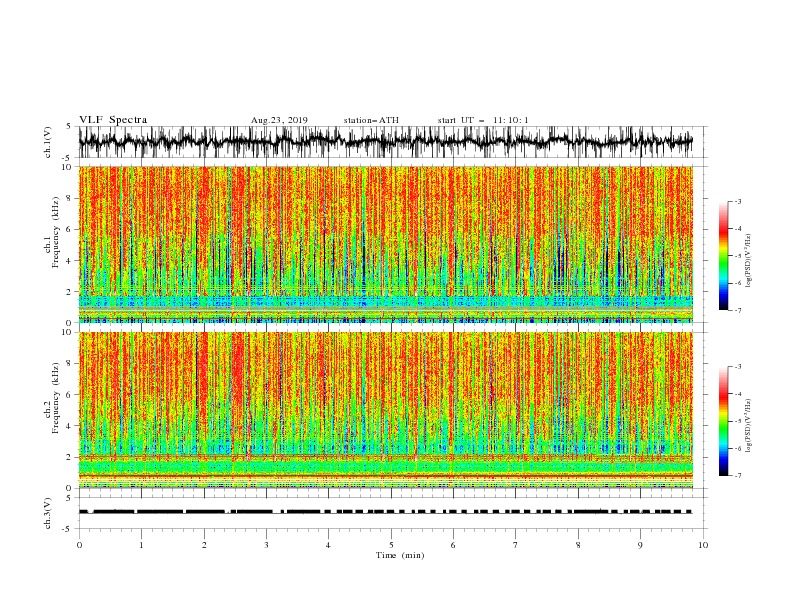
Task: Click the "3" tick on time axis
Action: pos(266,545)
